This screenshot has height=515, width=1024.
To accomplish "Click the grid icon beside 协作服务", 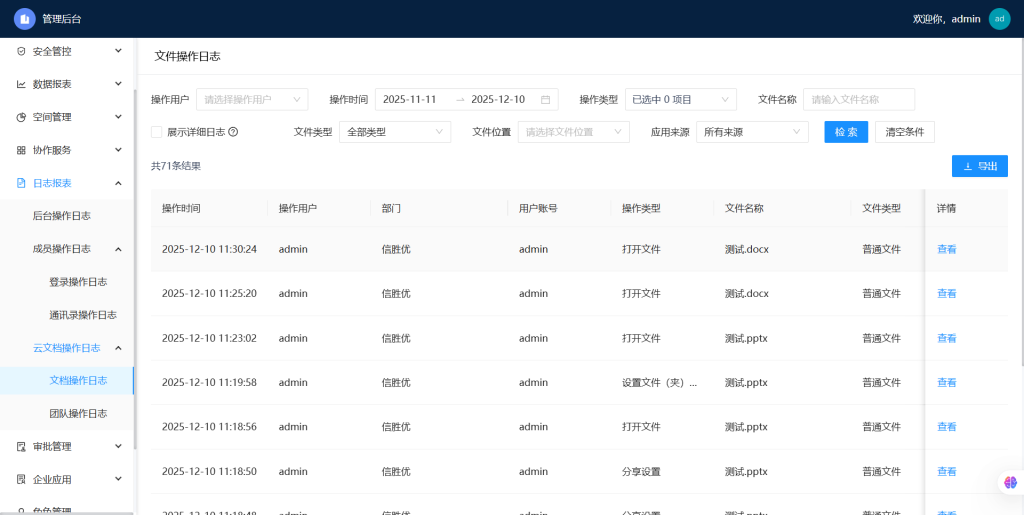I will click(21, 150).
